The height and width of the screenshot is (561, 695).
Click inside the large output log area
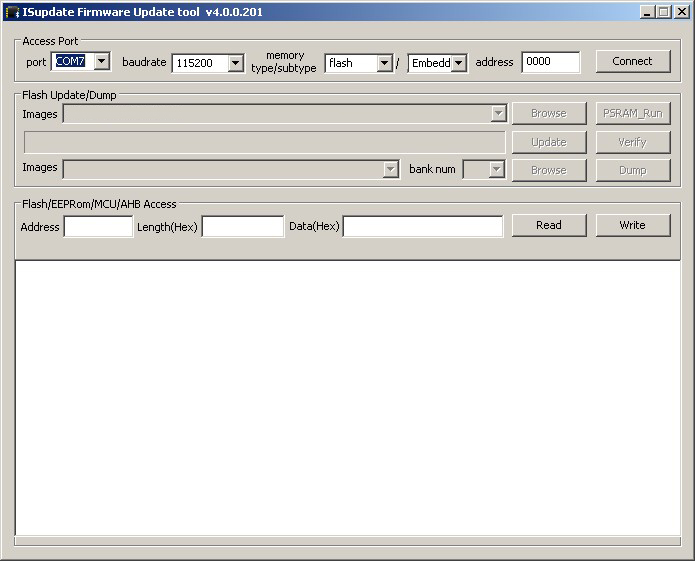(x=347, y=397)
